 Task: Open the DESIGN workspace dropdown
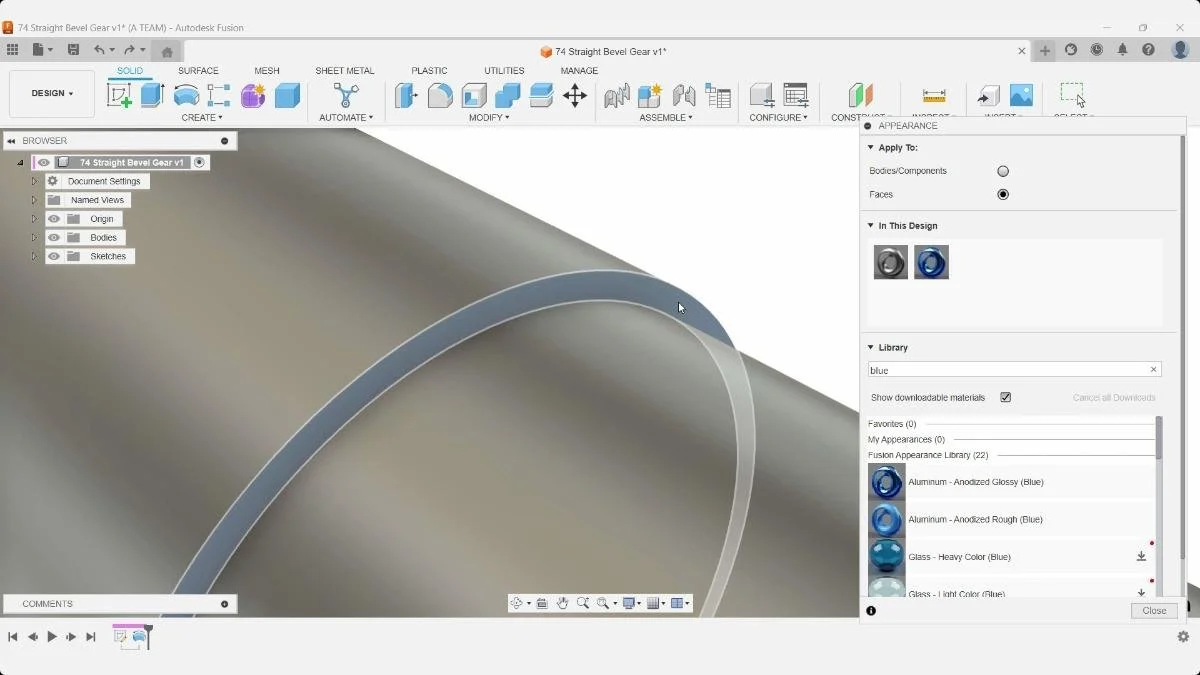point(52,94)
